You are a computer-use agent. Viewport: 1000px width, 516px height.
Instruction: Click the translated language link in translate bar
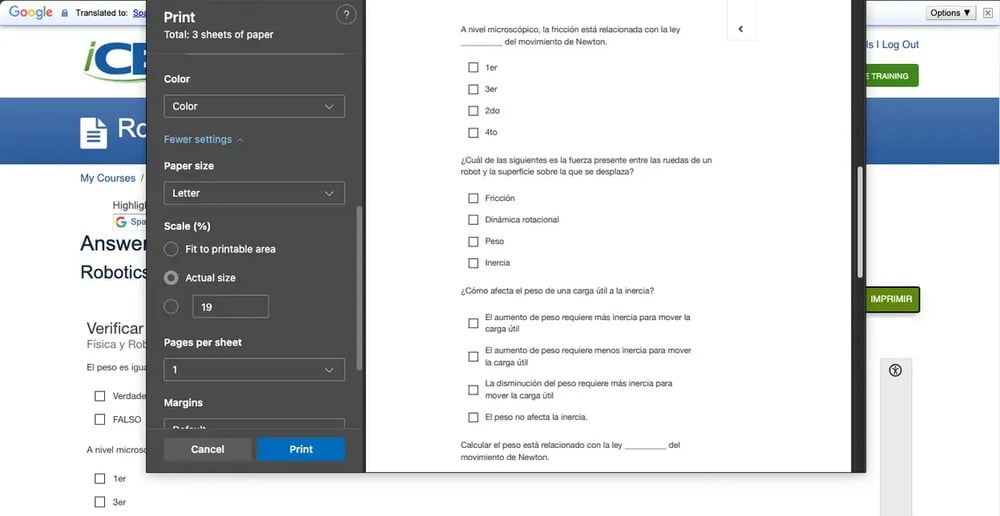pos(139,13)
